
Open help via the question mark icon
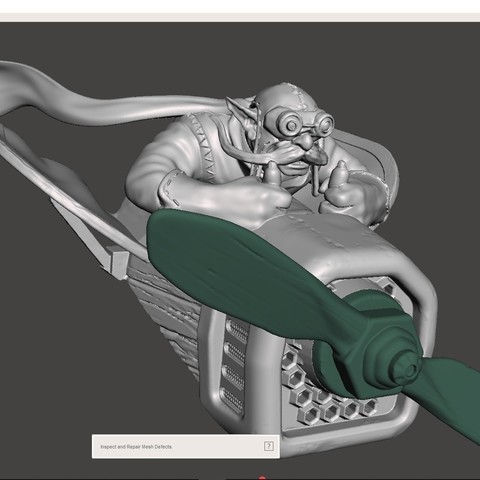(x=269, y=446)
